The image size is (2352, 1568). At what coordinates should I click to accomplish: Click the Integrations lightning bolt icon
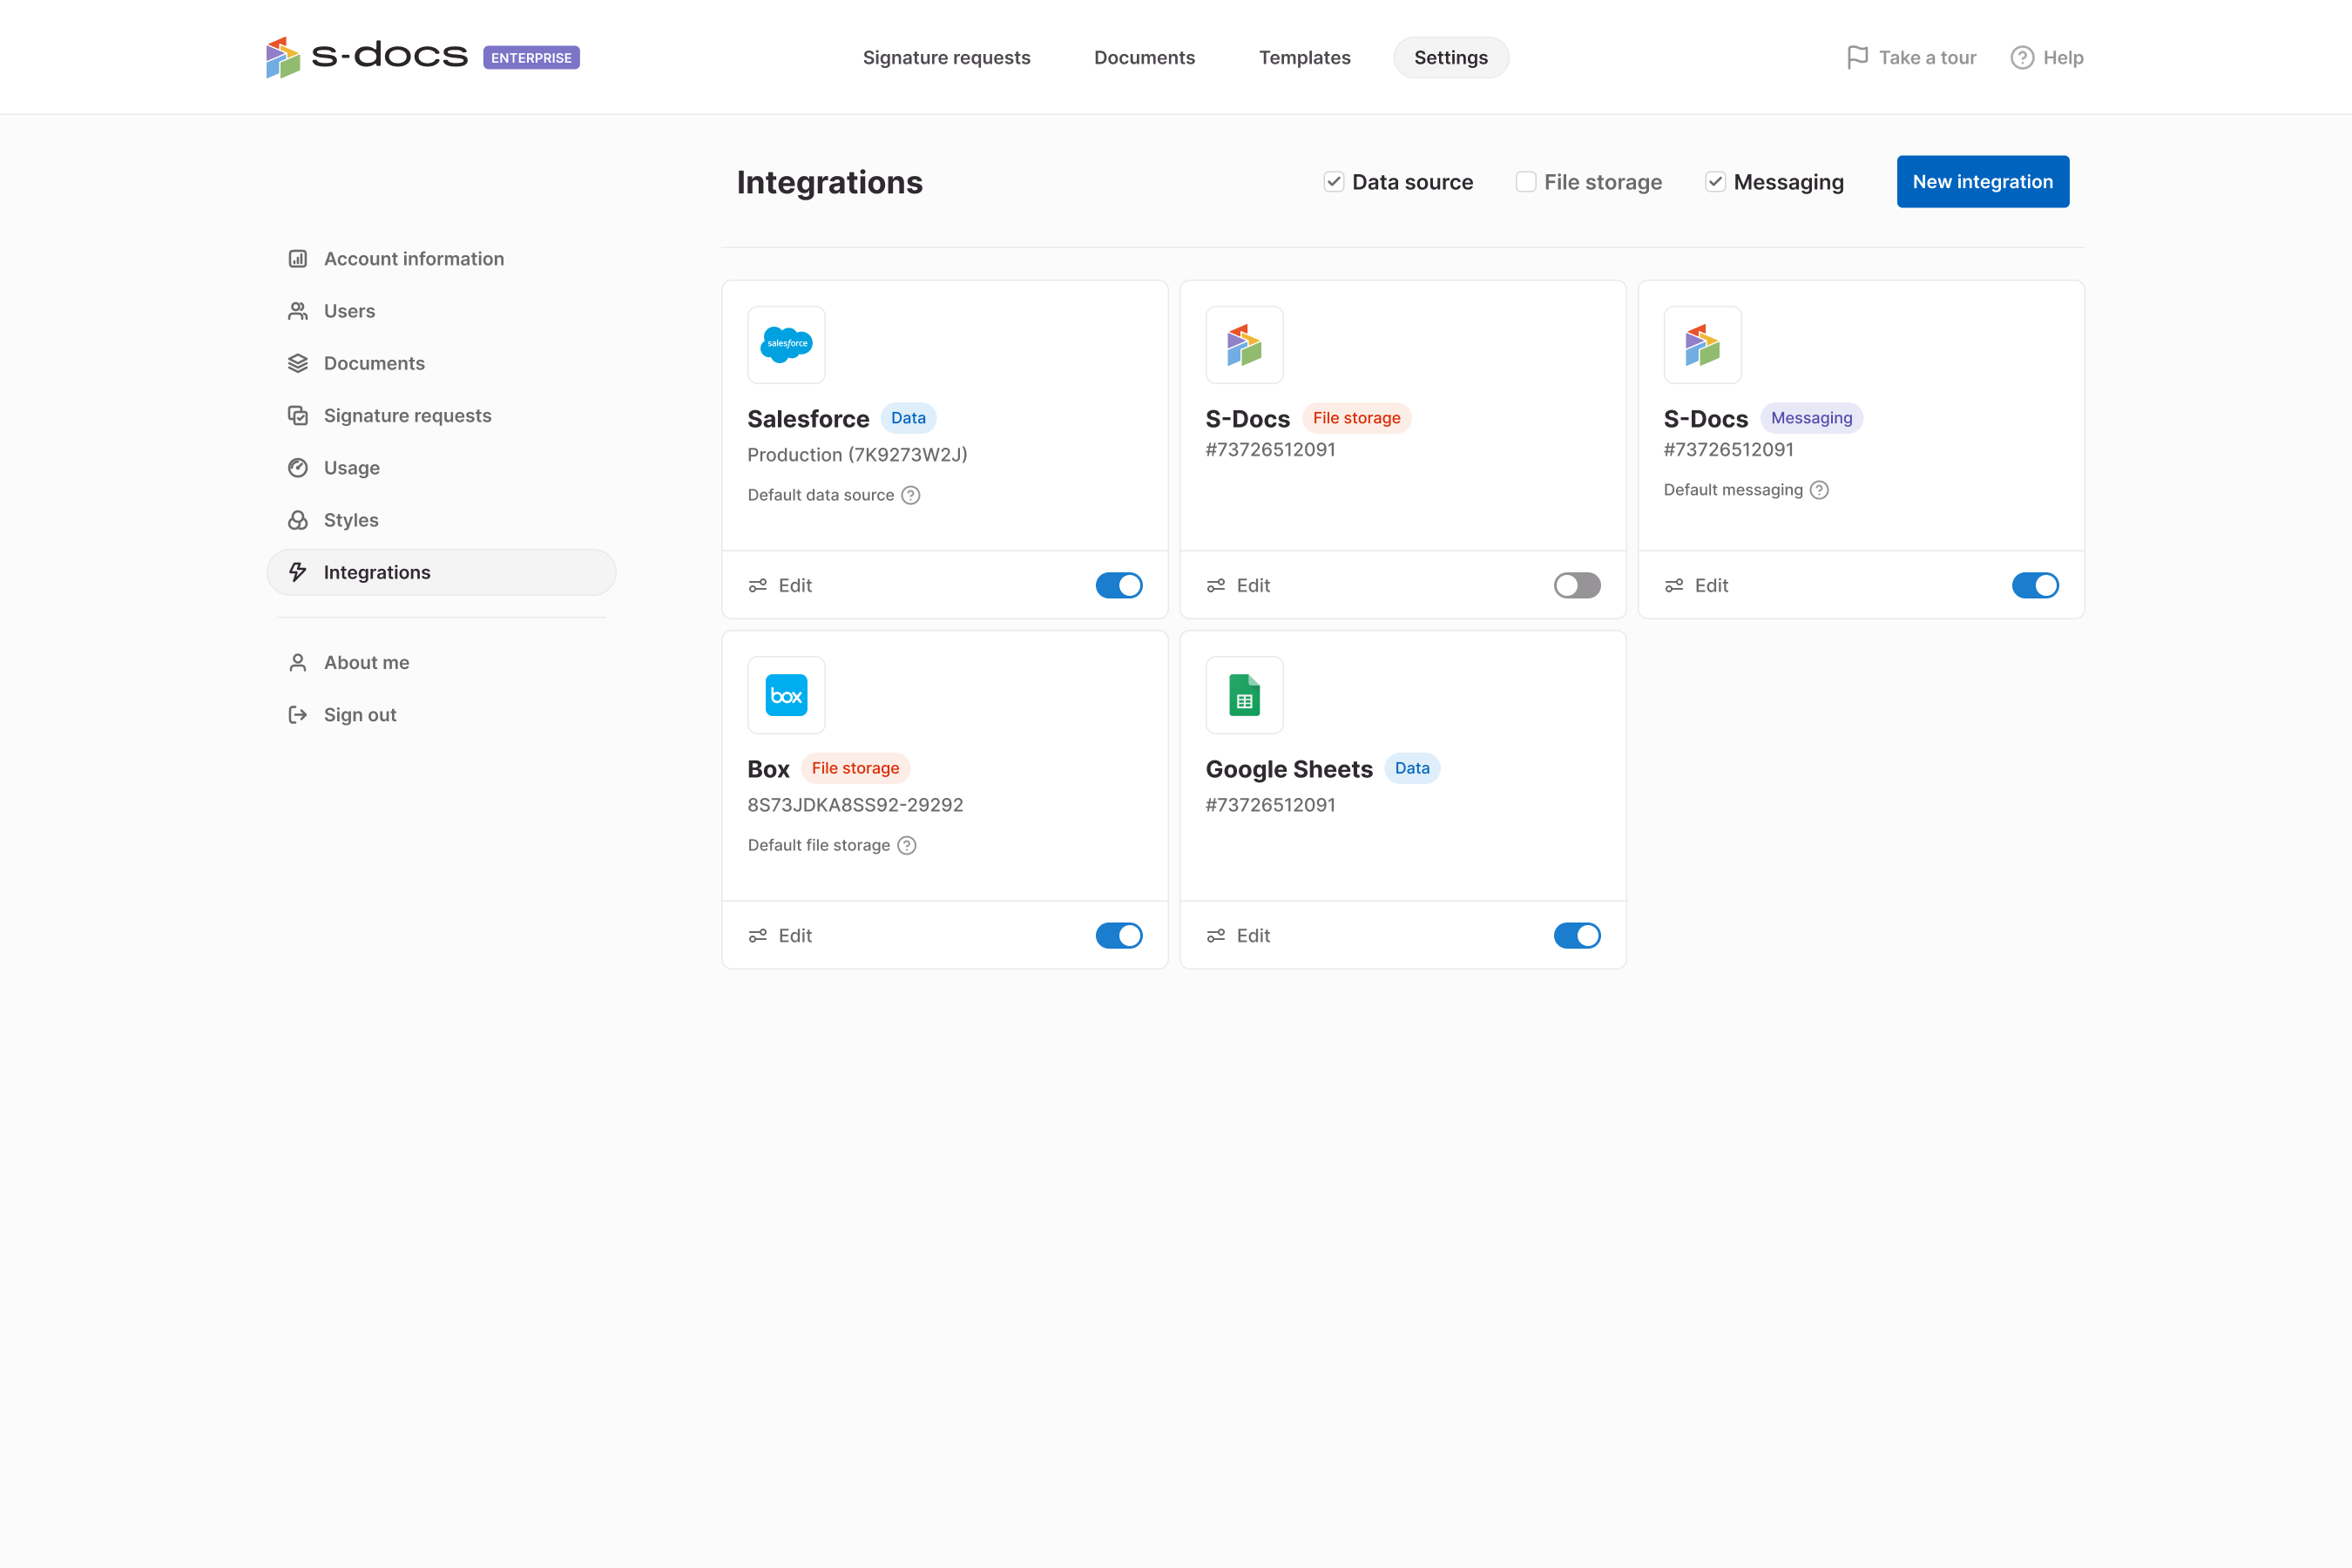point(298,572)
